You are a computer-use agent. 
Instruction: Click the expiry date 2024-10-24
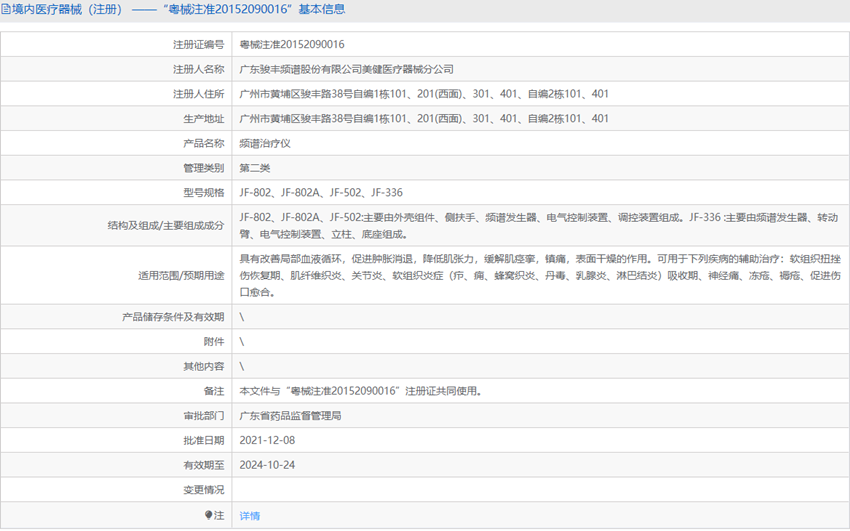[x=267, y=465]
